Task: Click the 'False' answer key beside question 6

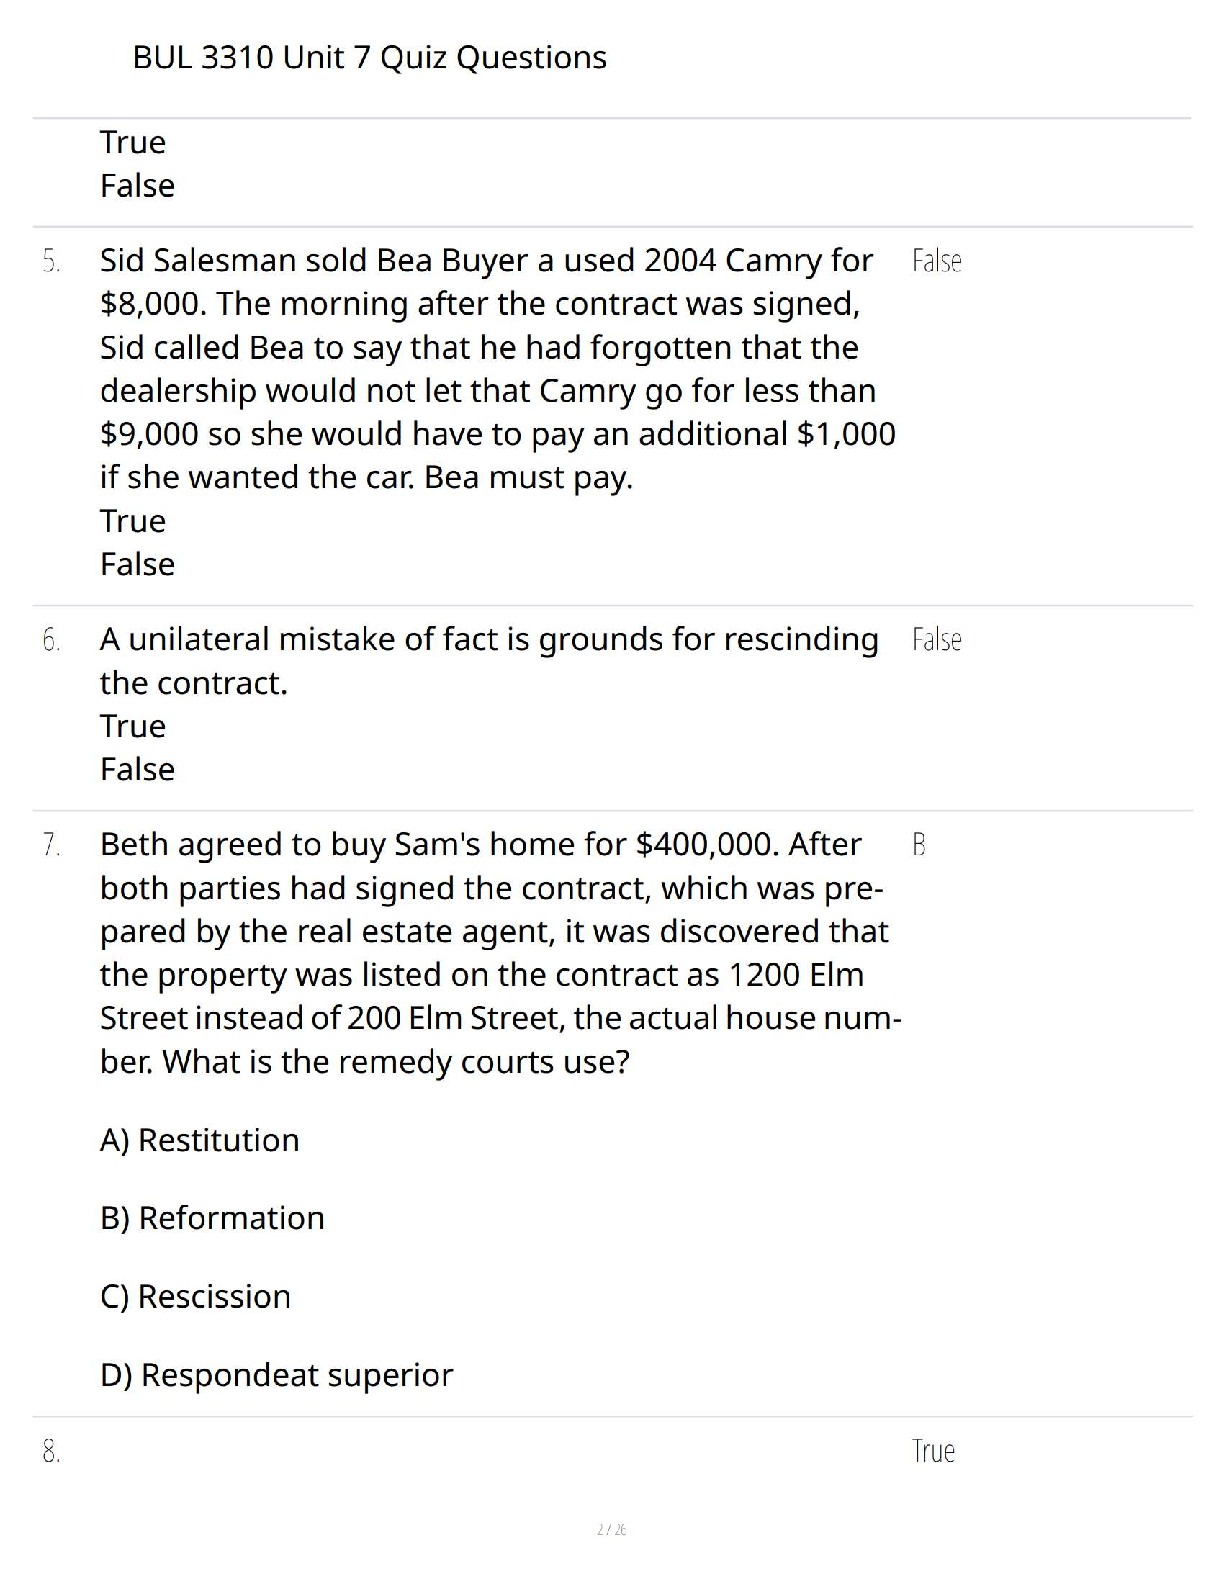Action: tap(937, 640)
